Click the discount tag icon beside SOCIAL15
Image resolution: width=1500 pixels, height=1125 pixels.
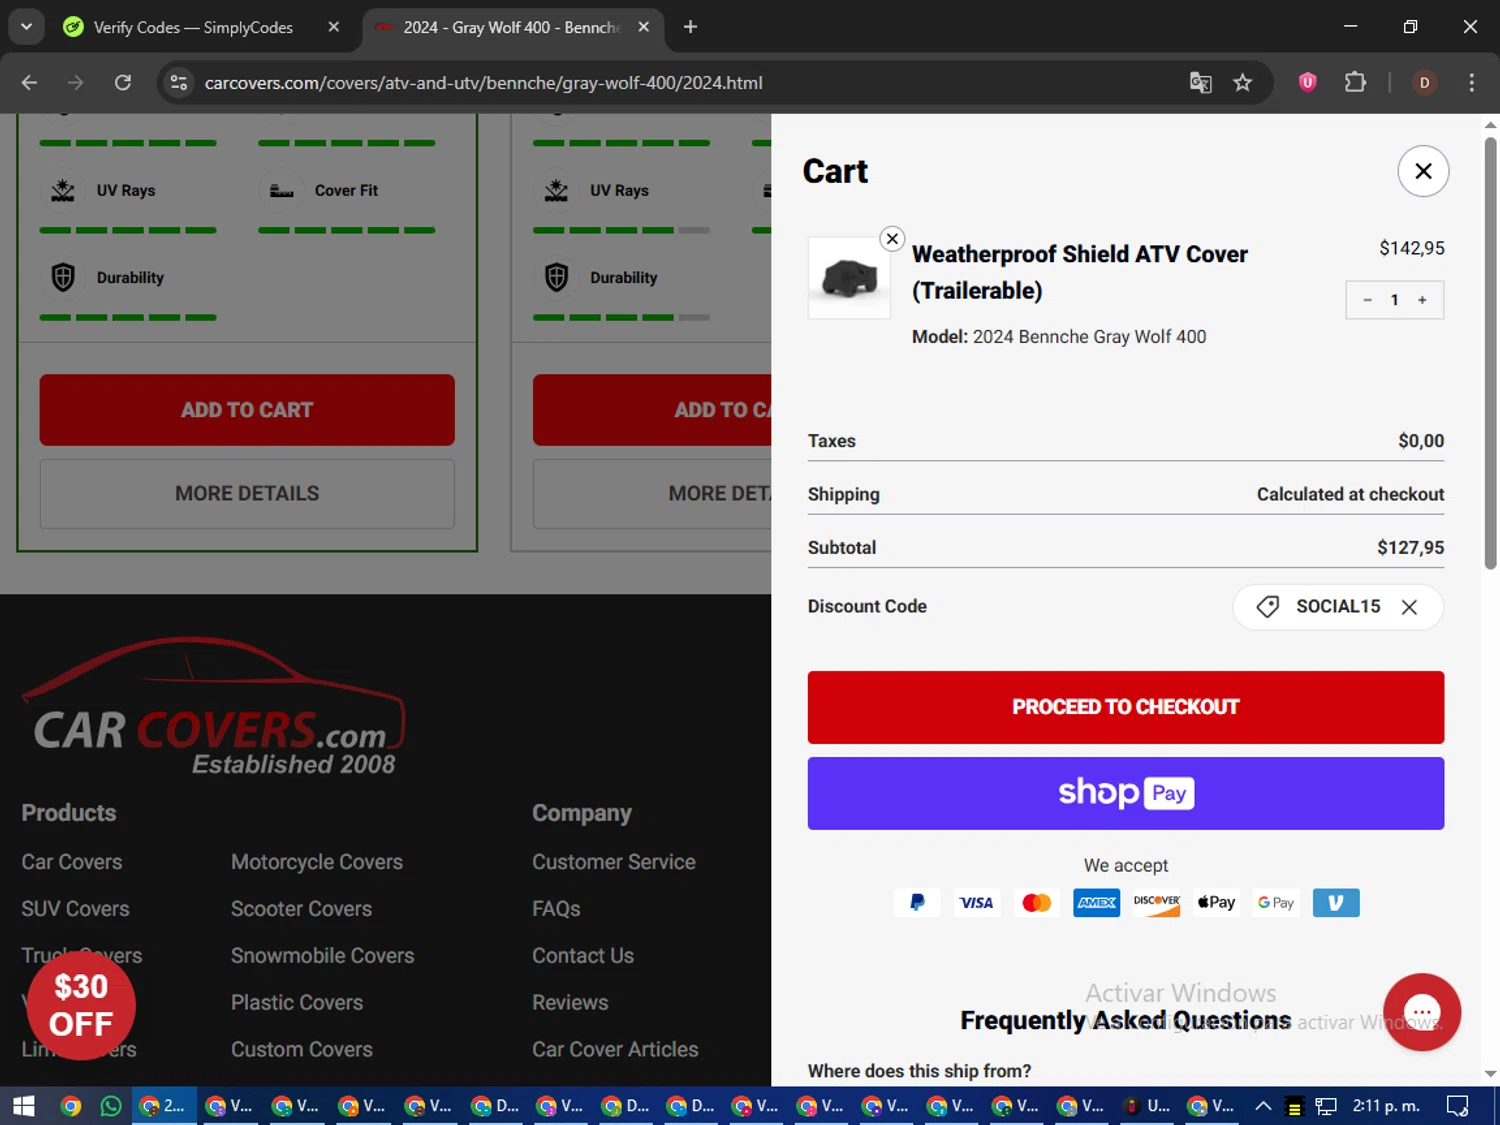click(x=1267, y=607)
